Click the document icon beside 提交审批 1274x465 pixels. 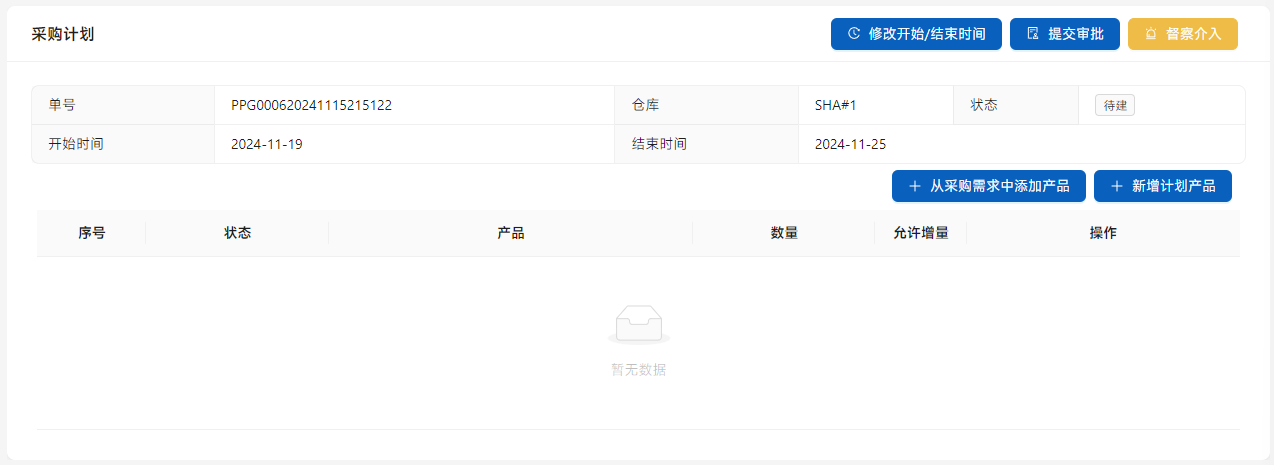pos(1033,33)
